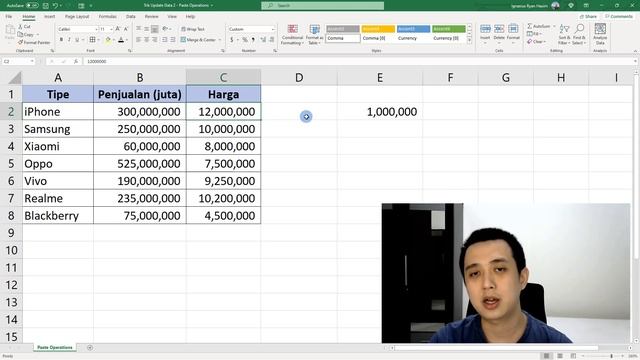Image resolution: width=640 pixels, height=360 pixels.
Task: Toggle the AutoSave switch
Action: (32, 6)
